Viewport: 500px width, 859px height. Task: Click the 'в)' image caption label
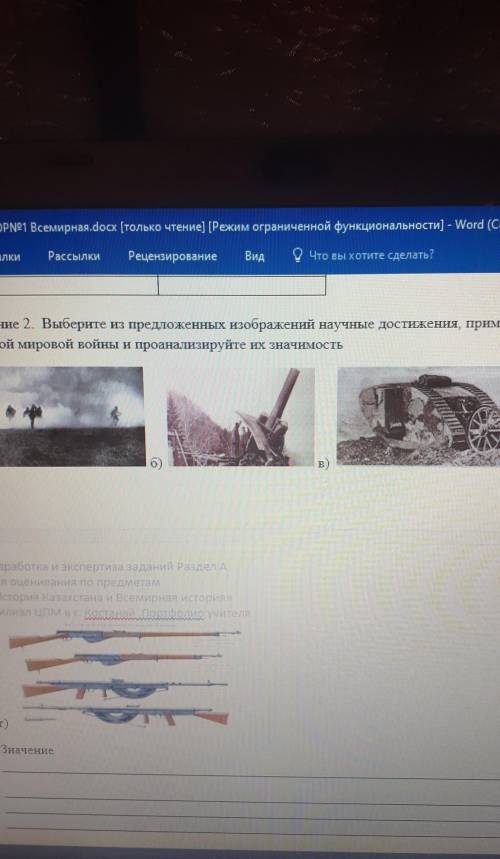(x=324, y=465)
